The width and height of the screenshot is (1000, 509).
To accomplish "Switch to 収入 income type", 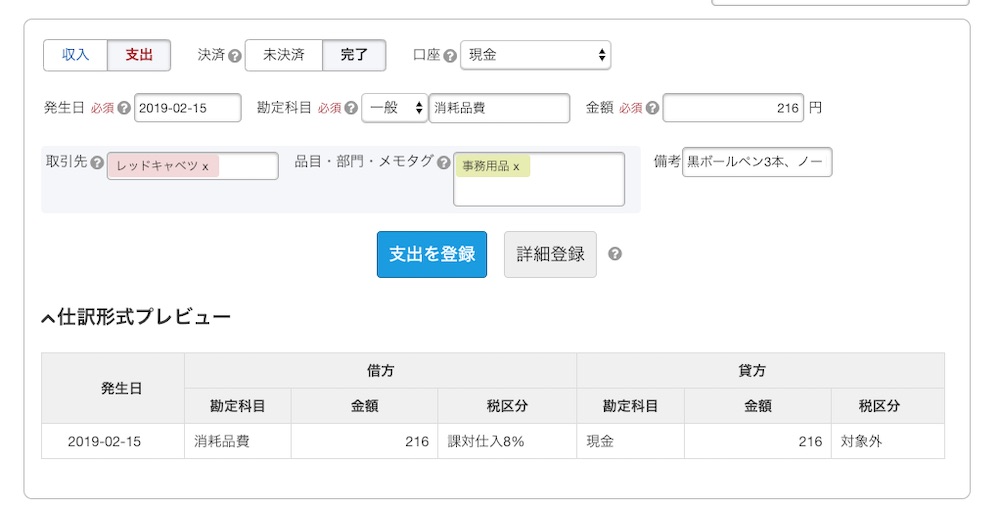I will click(x=76, y=55).
